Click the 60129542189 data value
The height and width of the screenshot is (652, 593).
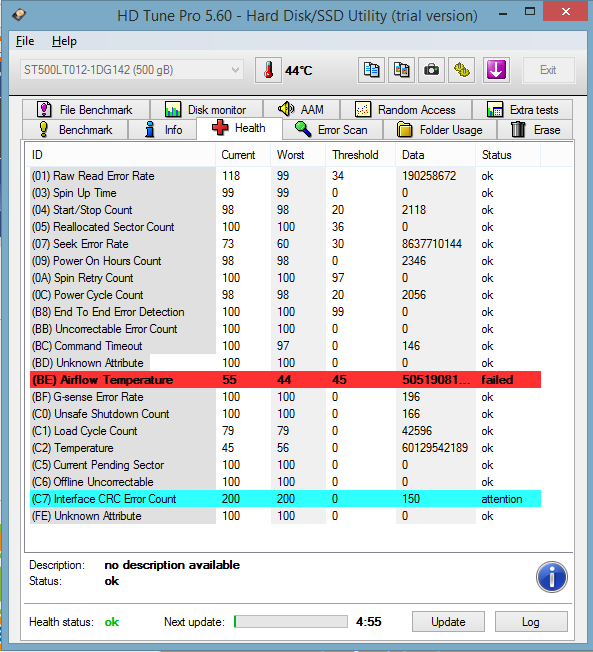coord(435,448)
